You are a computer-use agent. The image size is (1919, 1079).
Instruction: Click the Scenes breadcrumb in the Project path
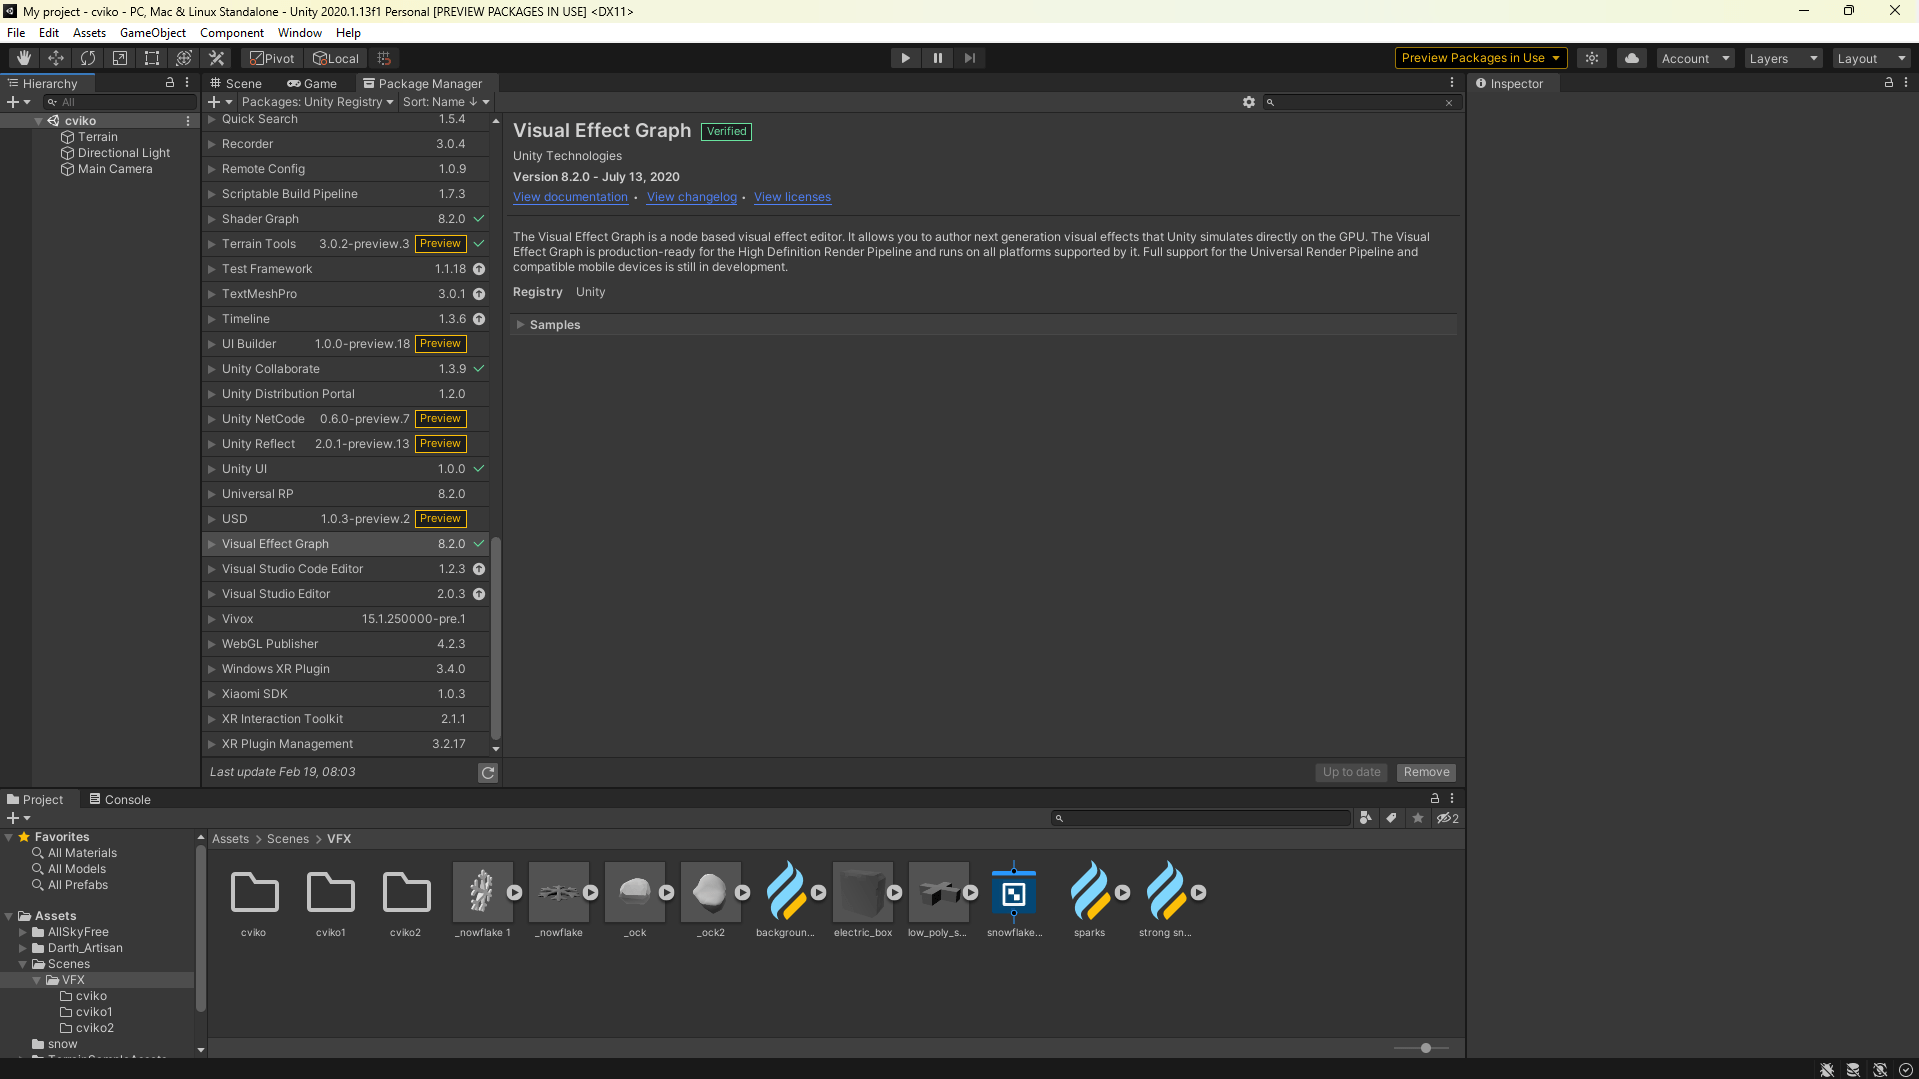point(288,839)
